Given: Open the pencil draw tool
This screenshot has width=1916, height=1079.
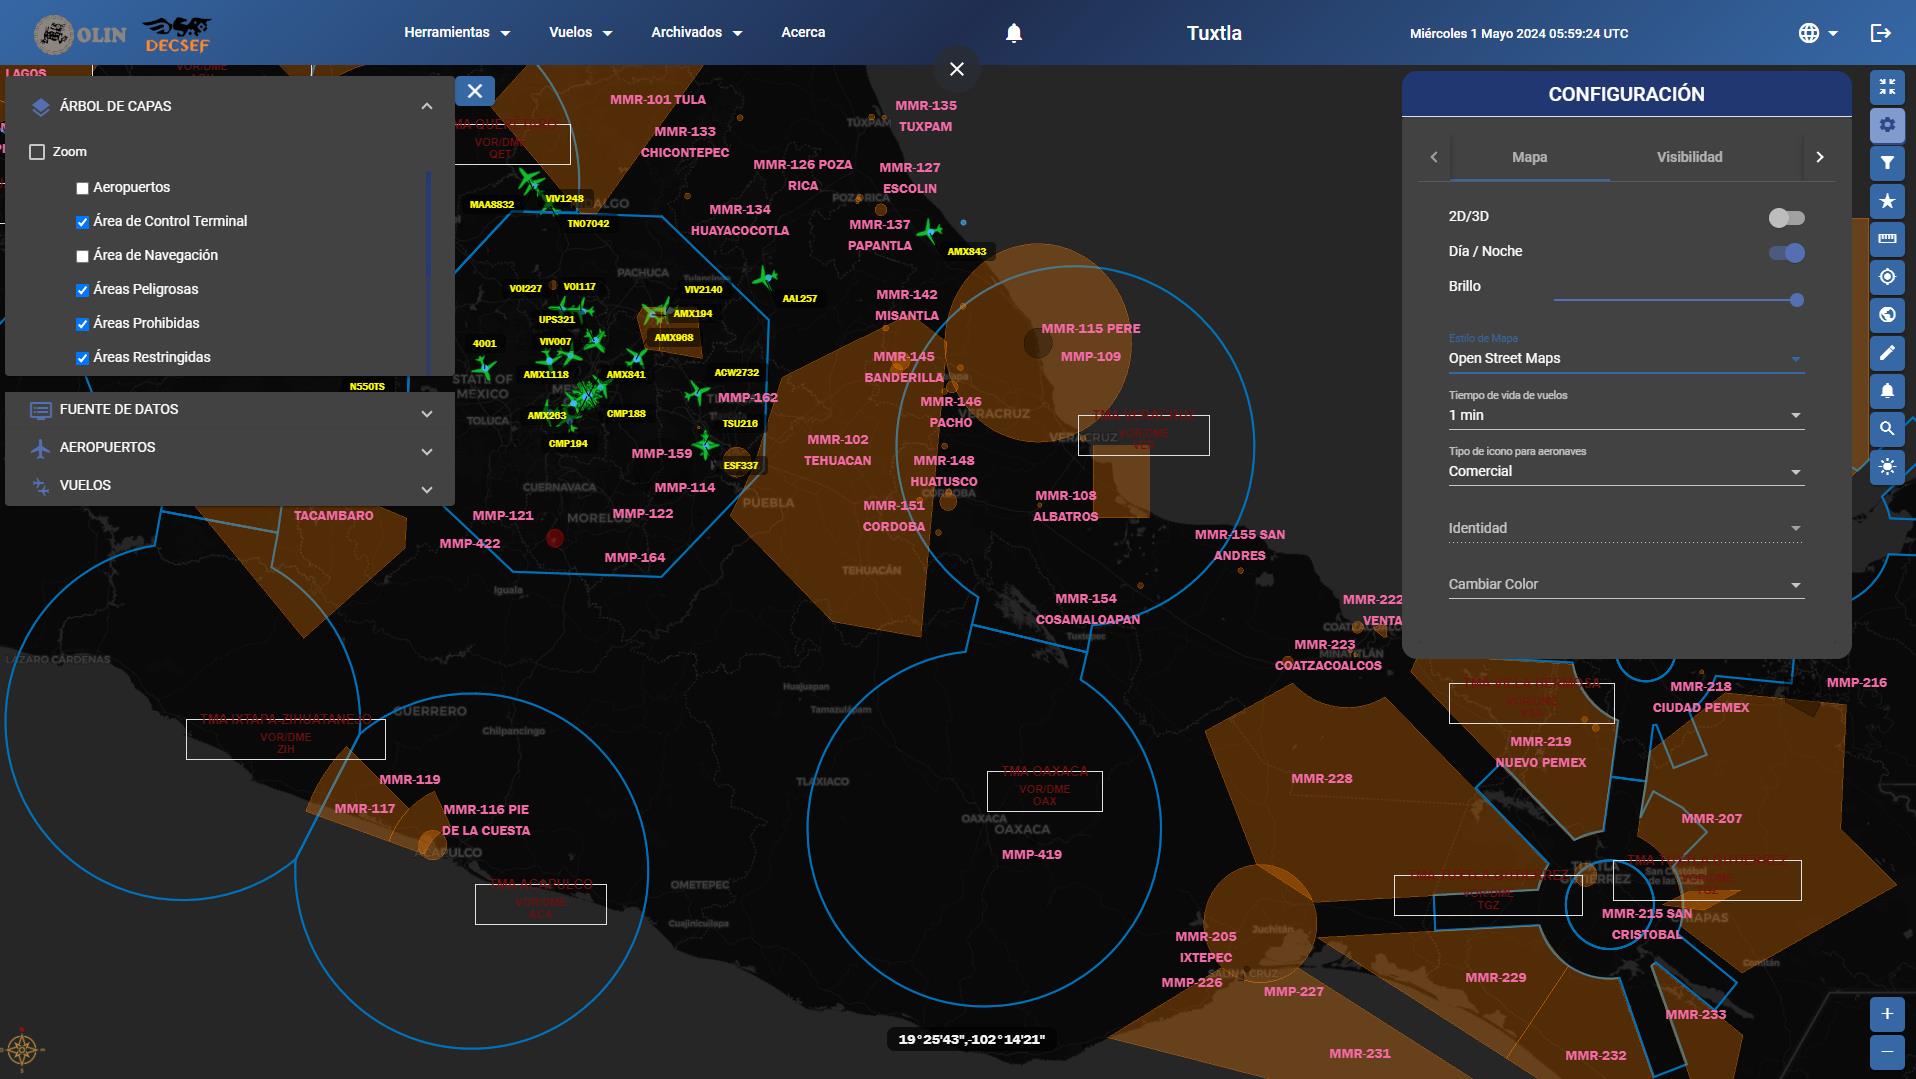Looking at the screenshot, I should (1886, 353).
